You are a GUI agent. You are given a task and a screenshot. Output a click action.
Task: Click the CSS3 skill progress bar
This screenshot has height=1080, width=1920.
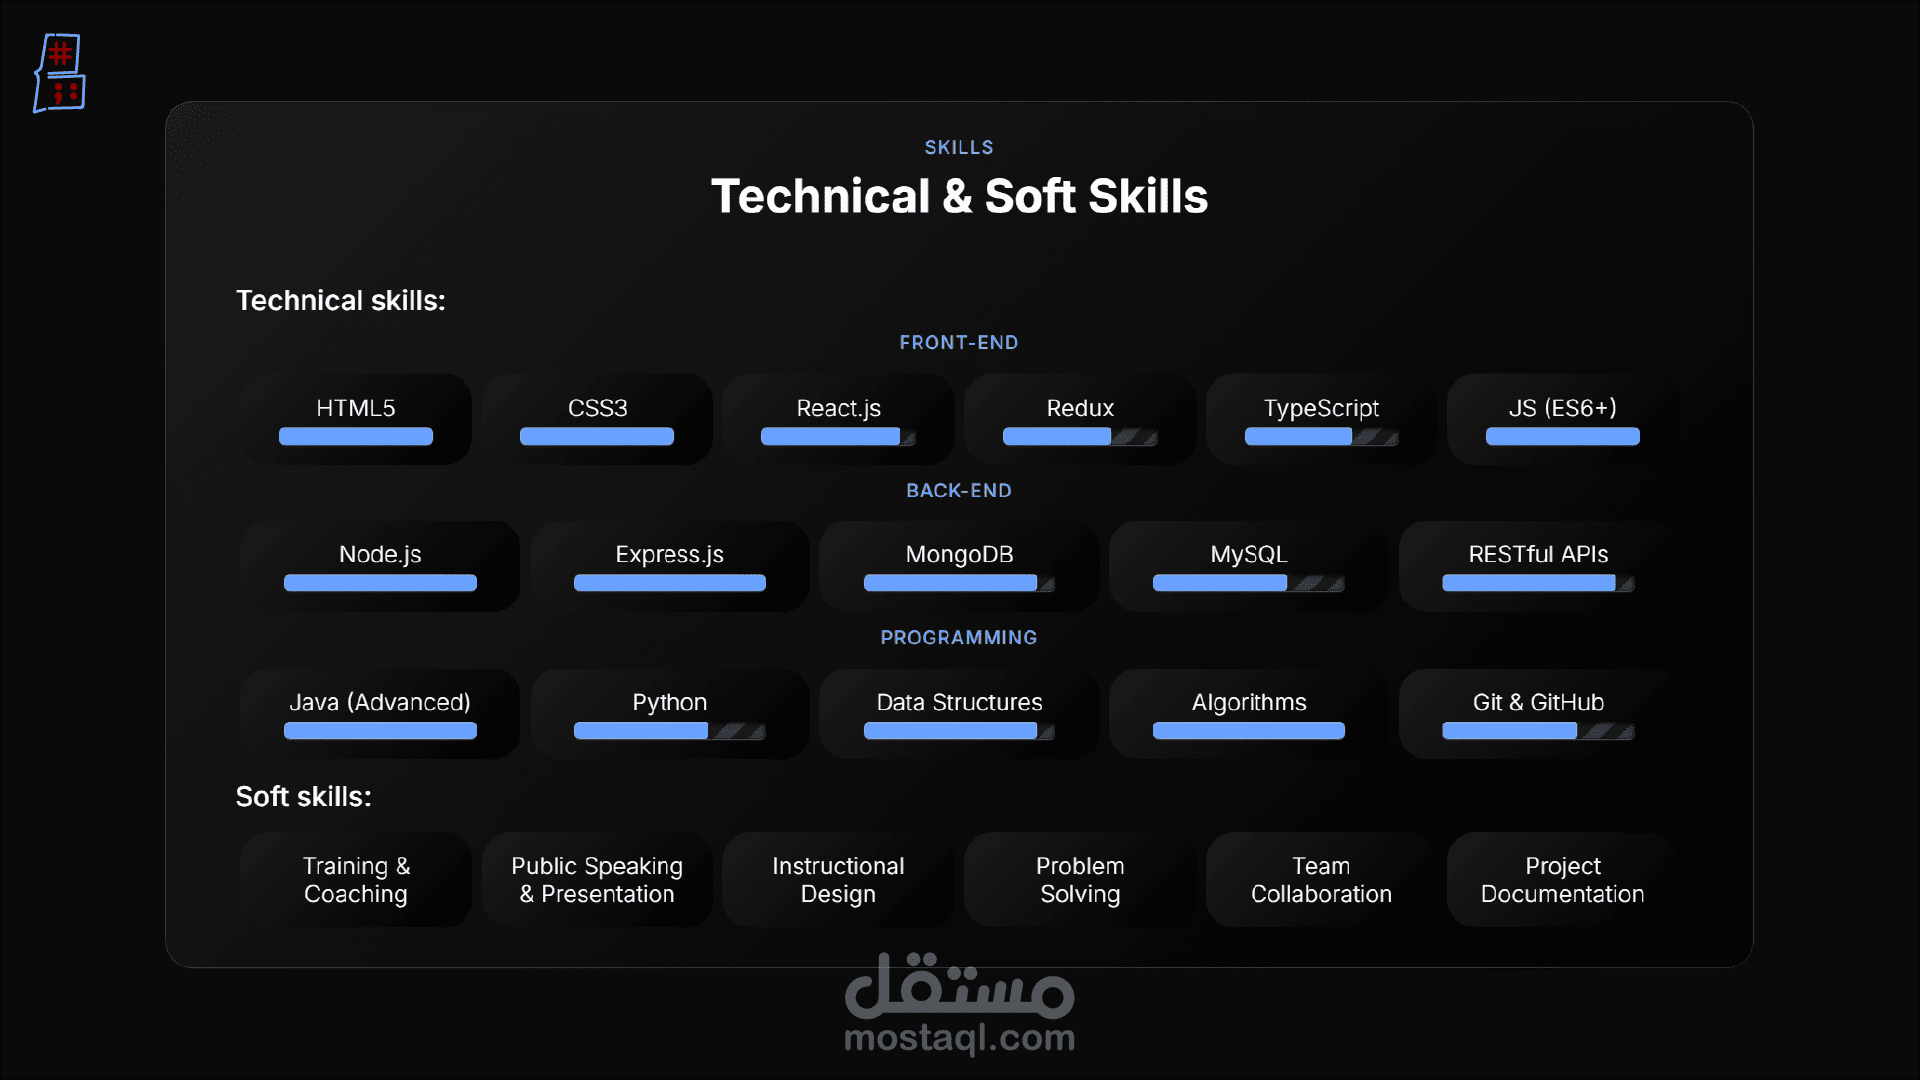pos(597,436)
